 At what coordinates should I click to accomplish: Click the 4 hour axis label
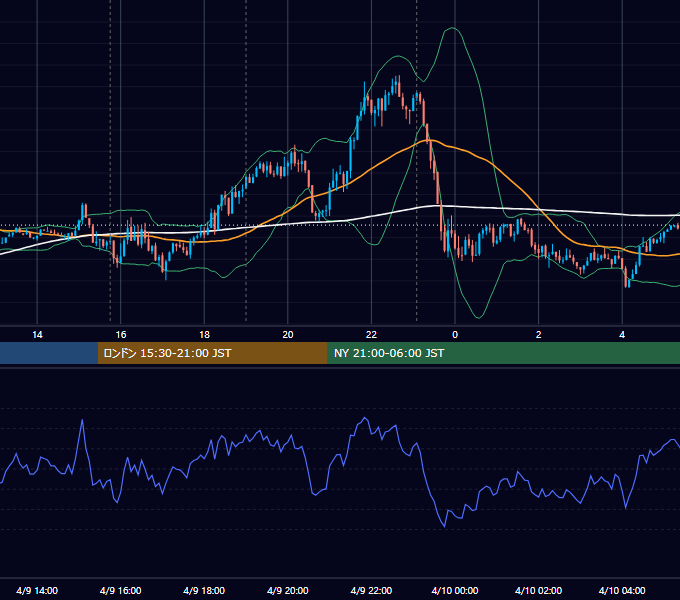622,335
